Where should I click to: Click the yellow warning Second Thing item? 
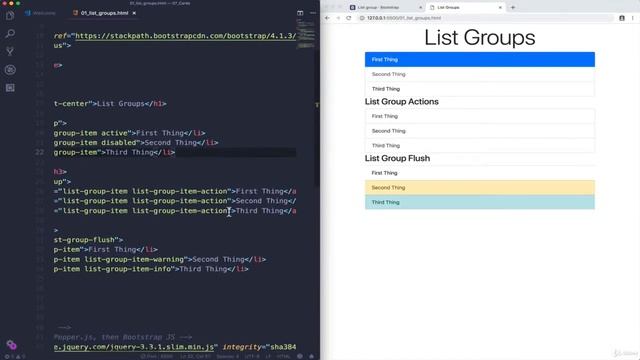[x=480, y=188]
